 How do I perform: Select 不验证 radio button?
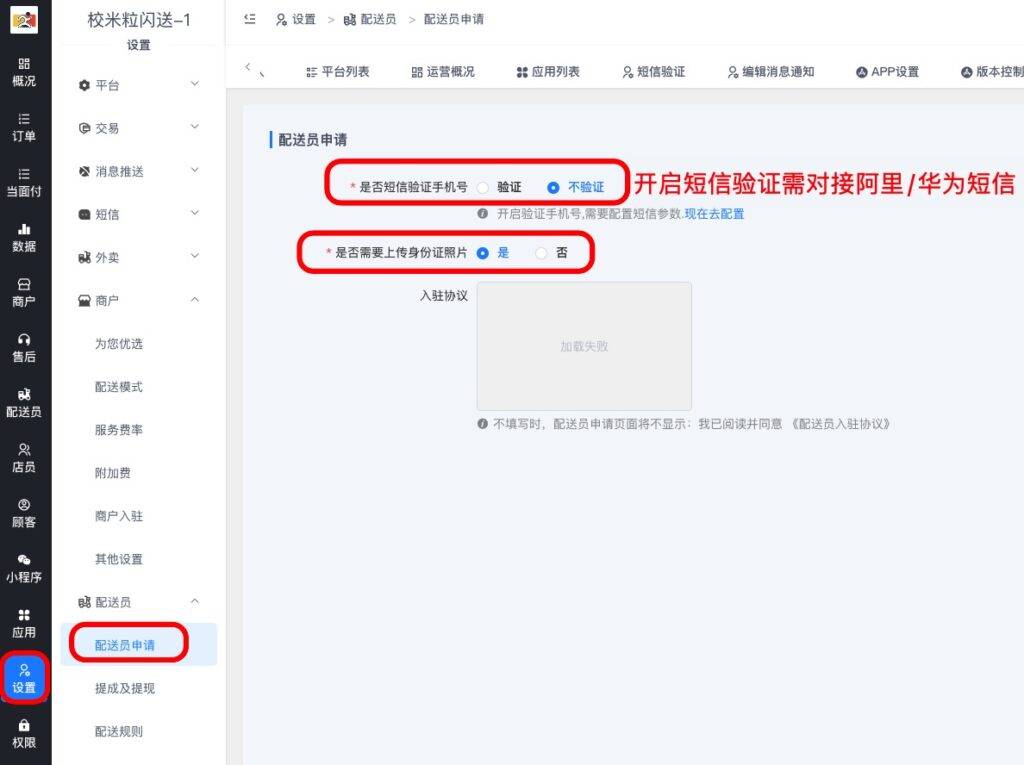[x=553, y=187]
